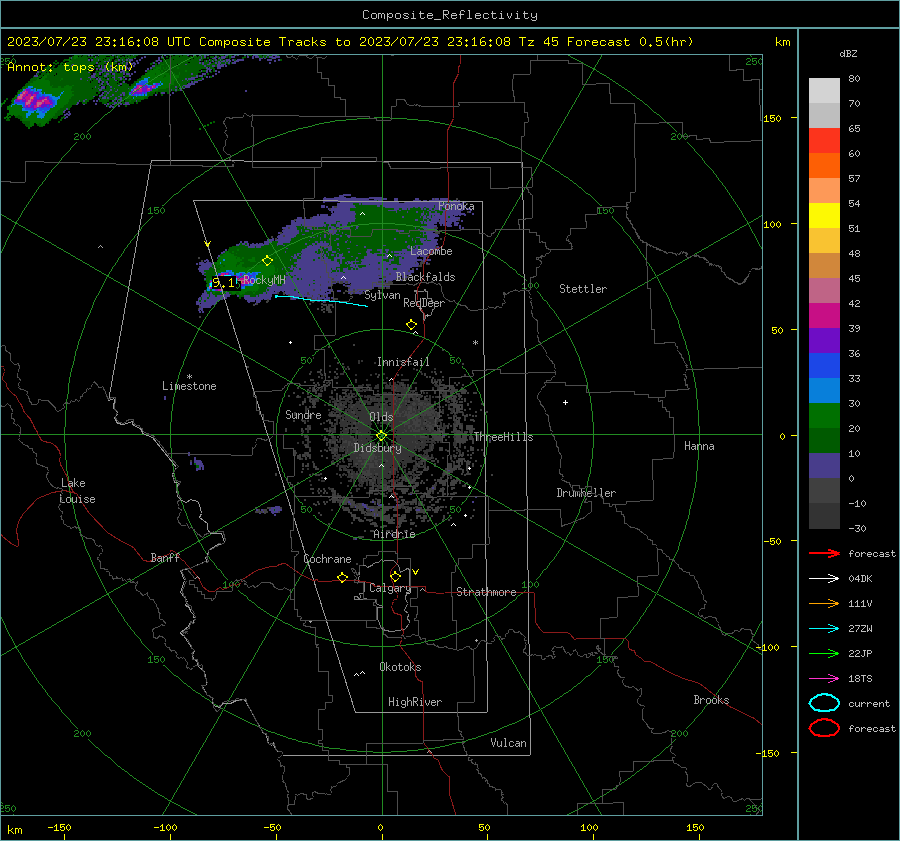
Task: Click the cyan storm track line near Sylvan
Action: (x=321, y=301)
